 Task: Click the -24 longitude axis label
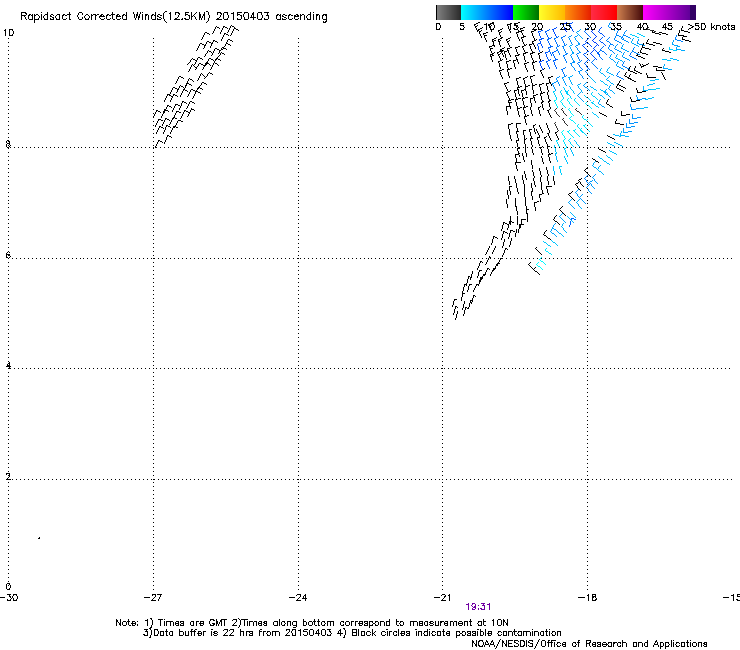coord(298,598)
